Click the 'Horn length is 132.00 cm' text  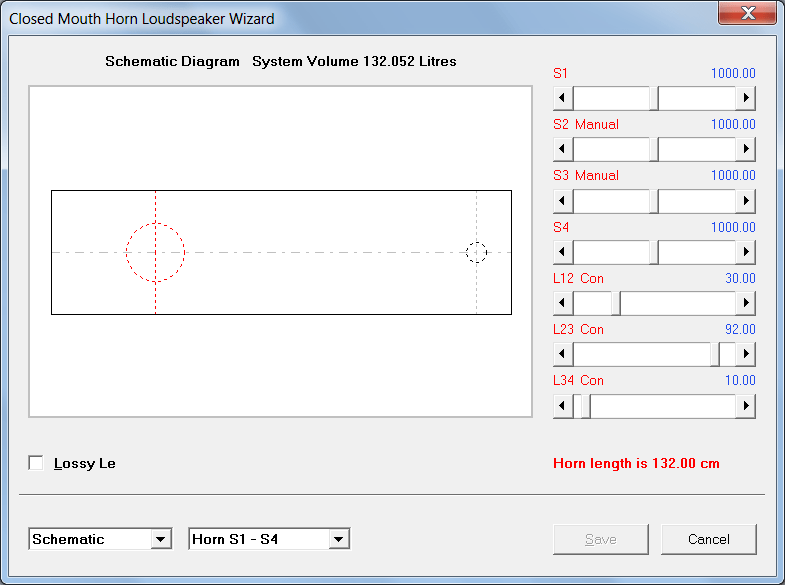click(636, 463)
